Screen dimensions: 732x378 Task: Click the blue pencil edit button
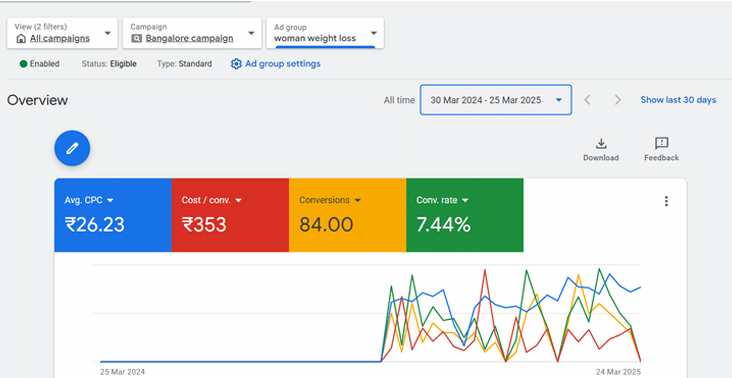tap(72, 148)
